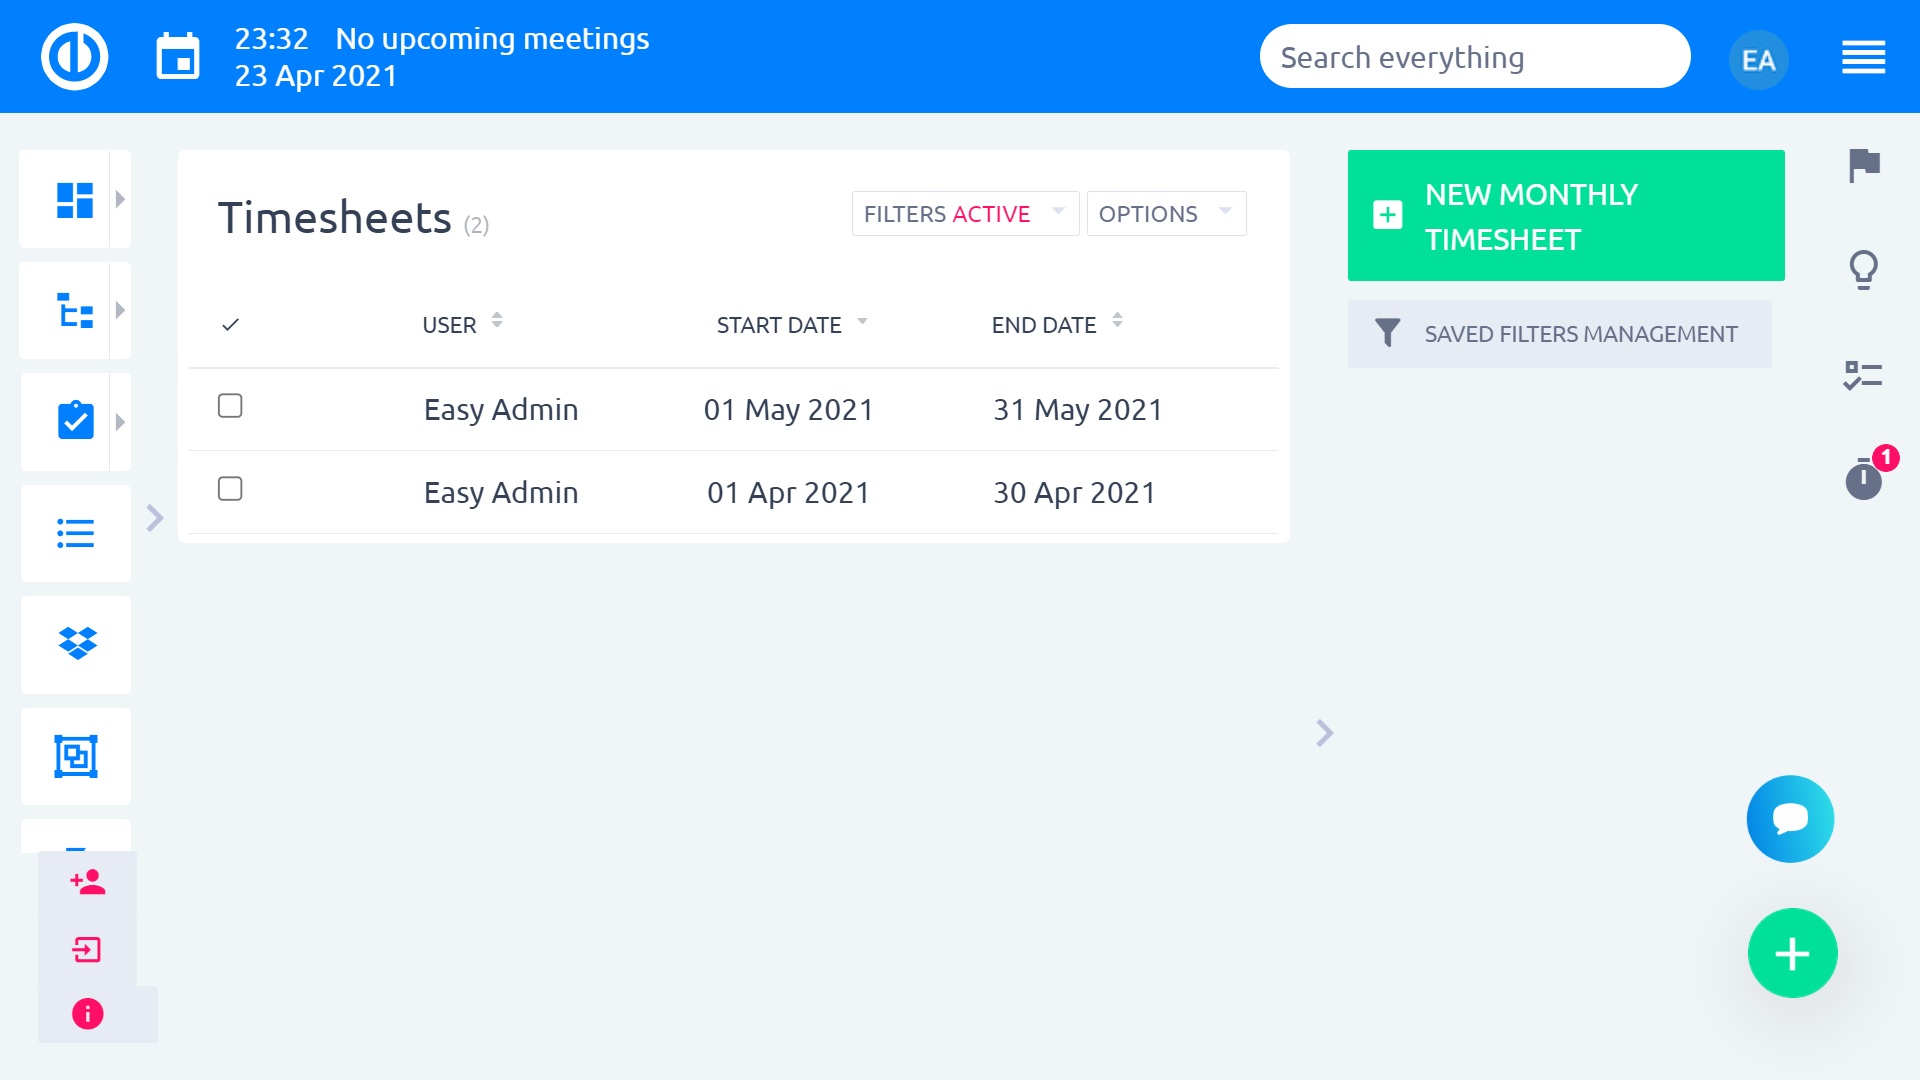
Task: Click New Monthly Timesheet button
Action: pos(1565,216)
